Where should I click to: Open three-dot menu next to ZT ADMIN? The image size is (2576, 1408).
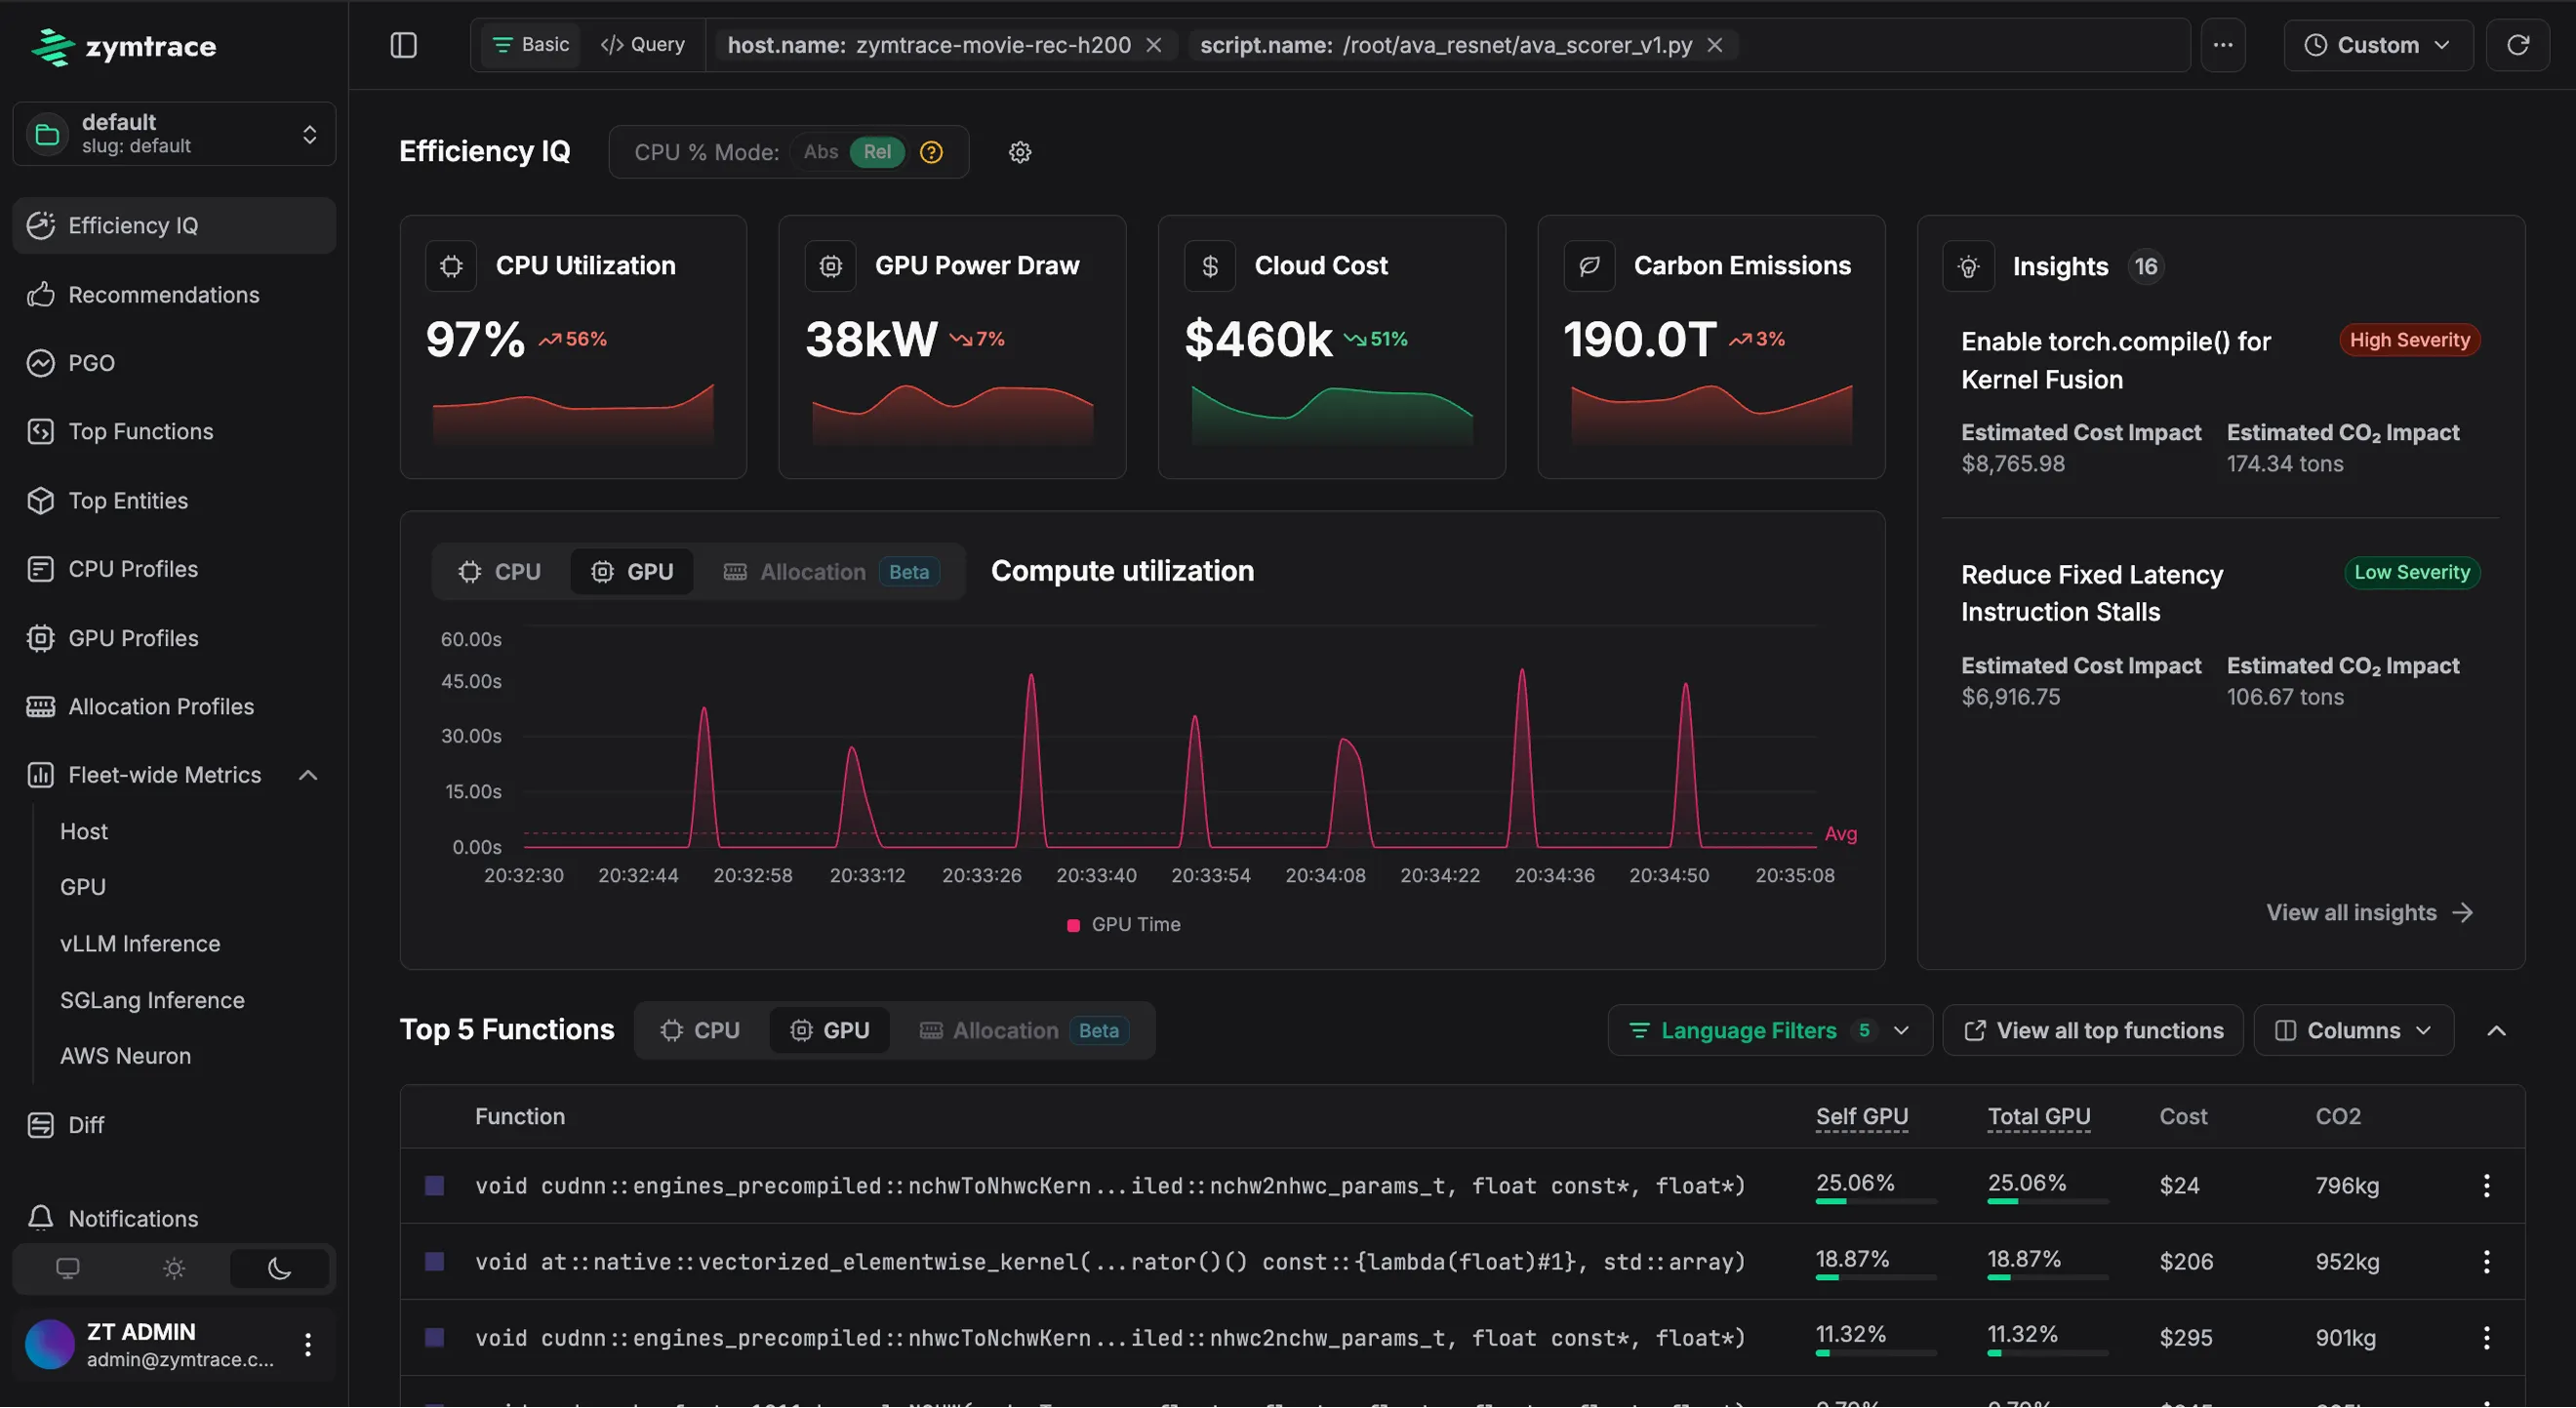tap(308, 1344)
